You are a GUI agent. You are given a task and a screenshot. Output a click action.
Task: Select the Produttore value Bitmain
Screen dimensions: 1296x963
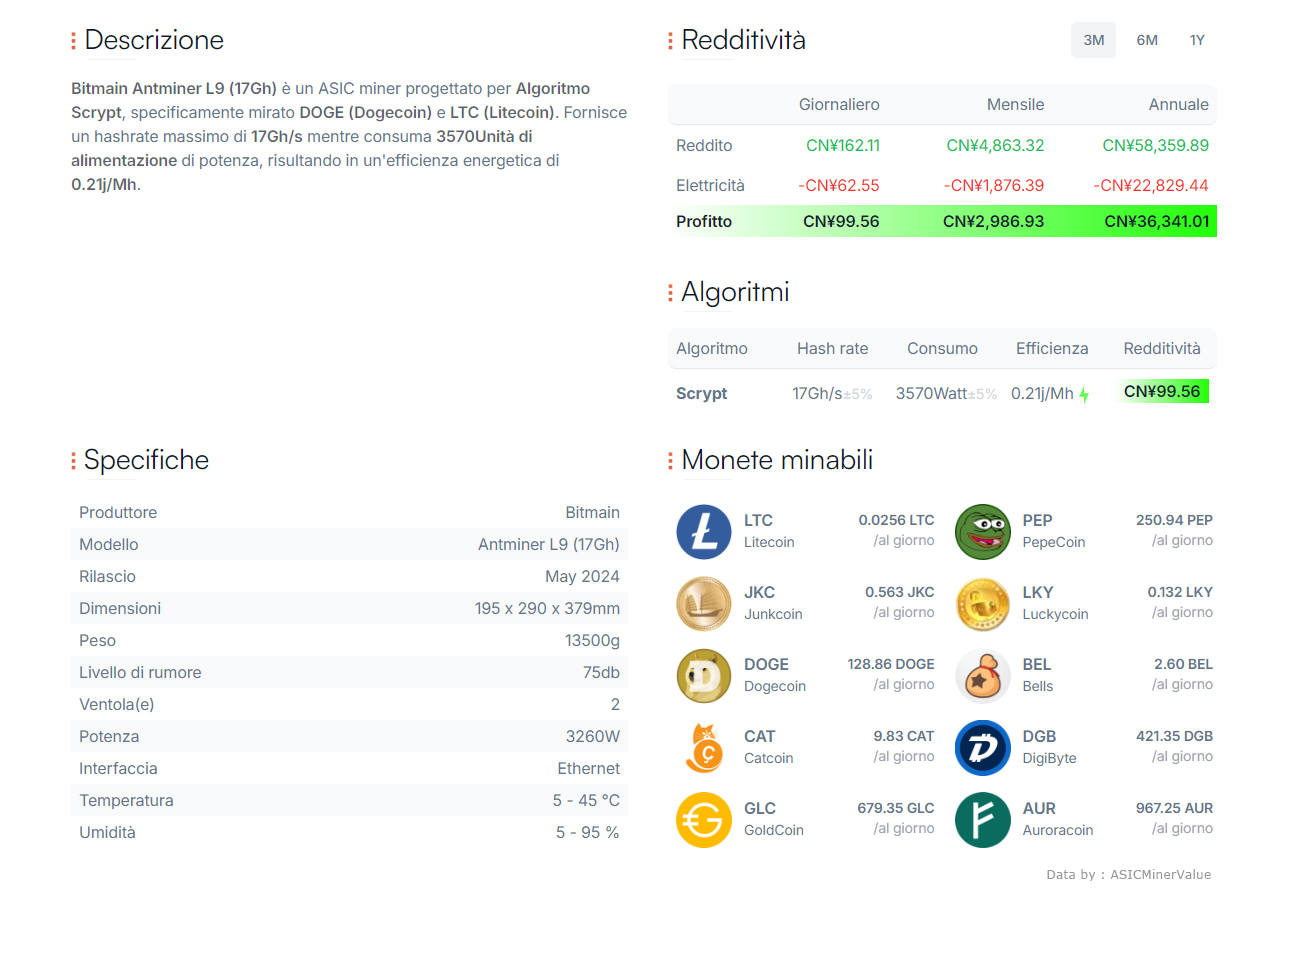click(x=592, y=513)
